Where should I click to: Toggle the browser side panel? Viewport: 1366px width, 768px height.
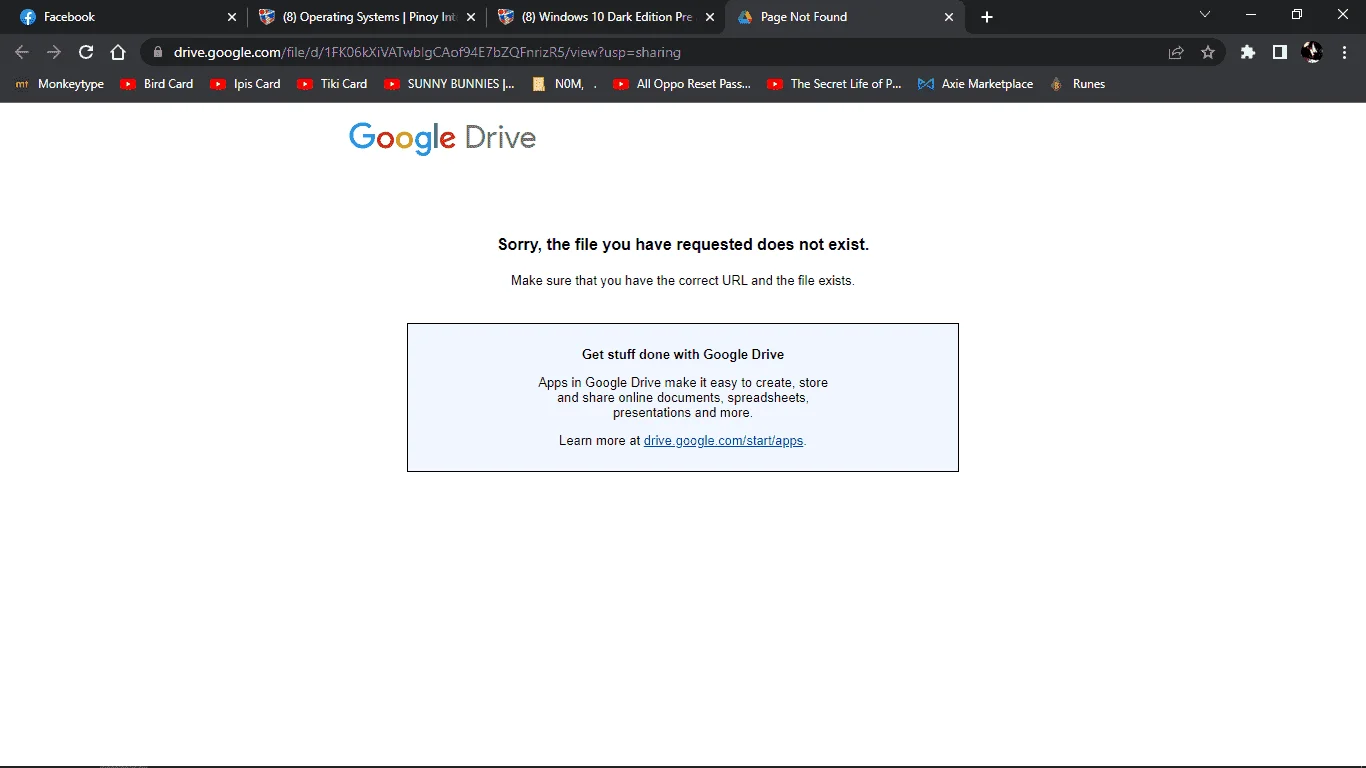[1280, 52]
